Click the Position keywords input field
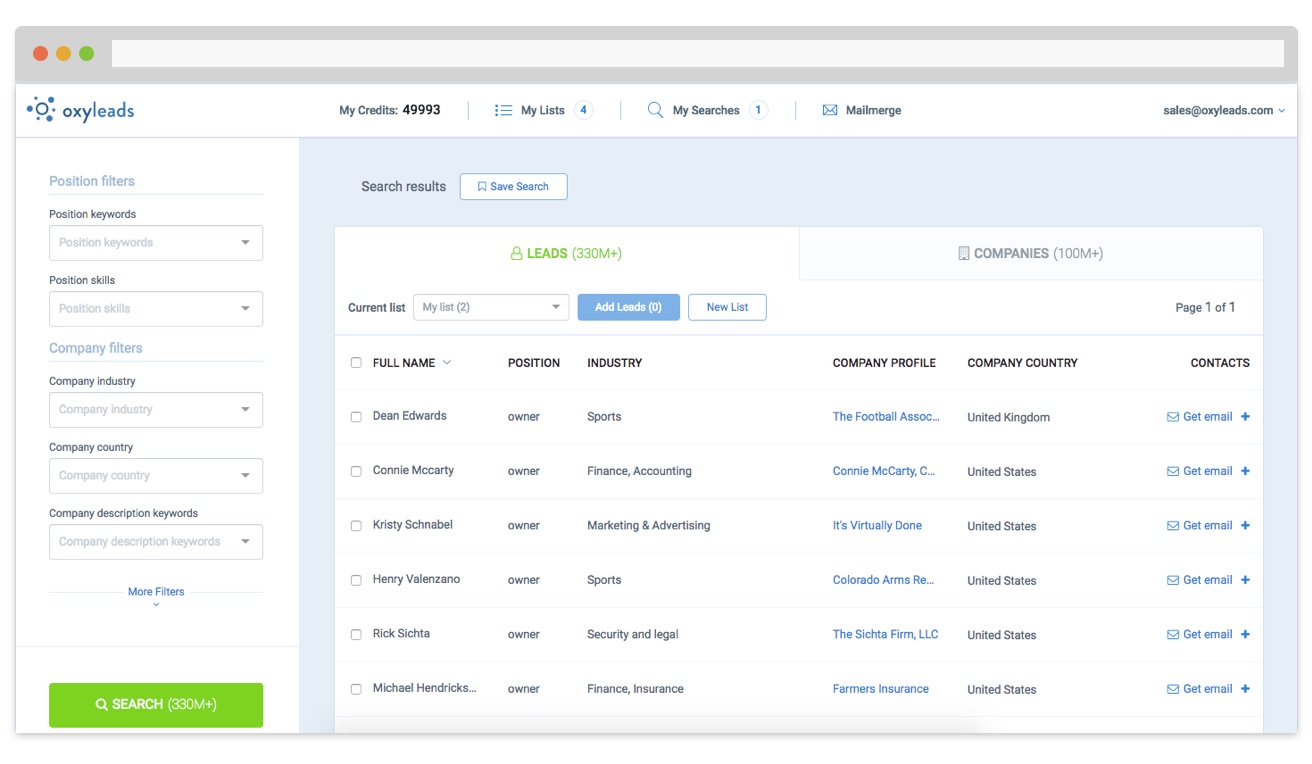The height and width of the screenshot is (764, 1312). 145,243
